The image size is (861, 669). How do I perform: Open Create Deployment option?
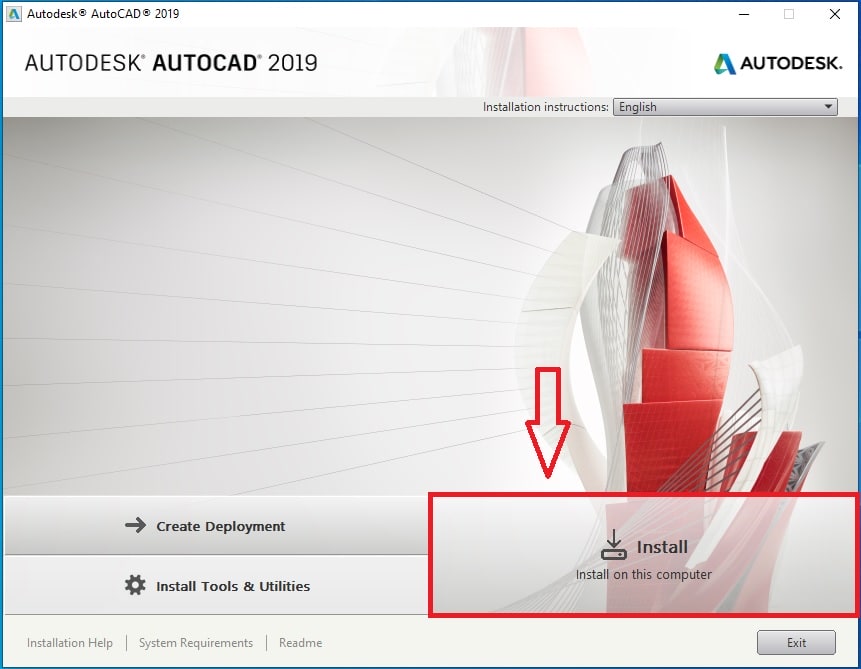pyautogui.click(x=216, y=526)
